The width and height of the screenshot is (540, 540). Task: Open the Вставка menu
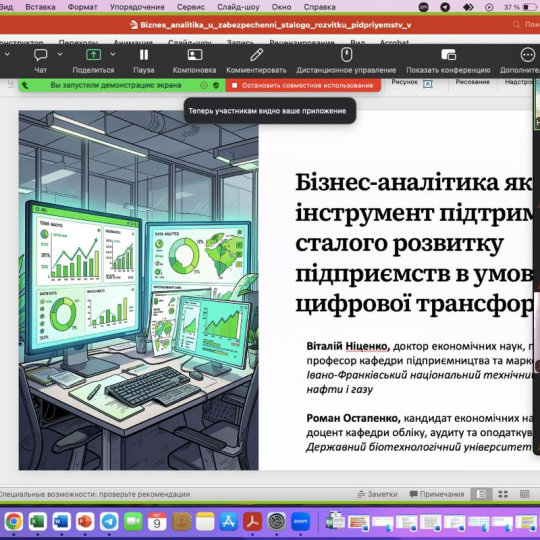40,7
